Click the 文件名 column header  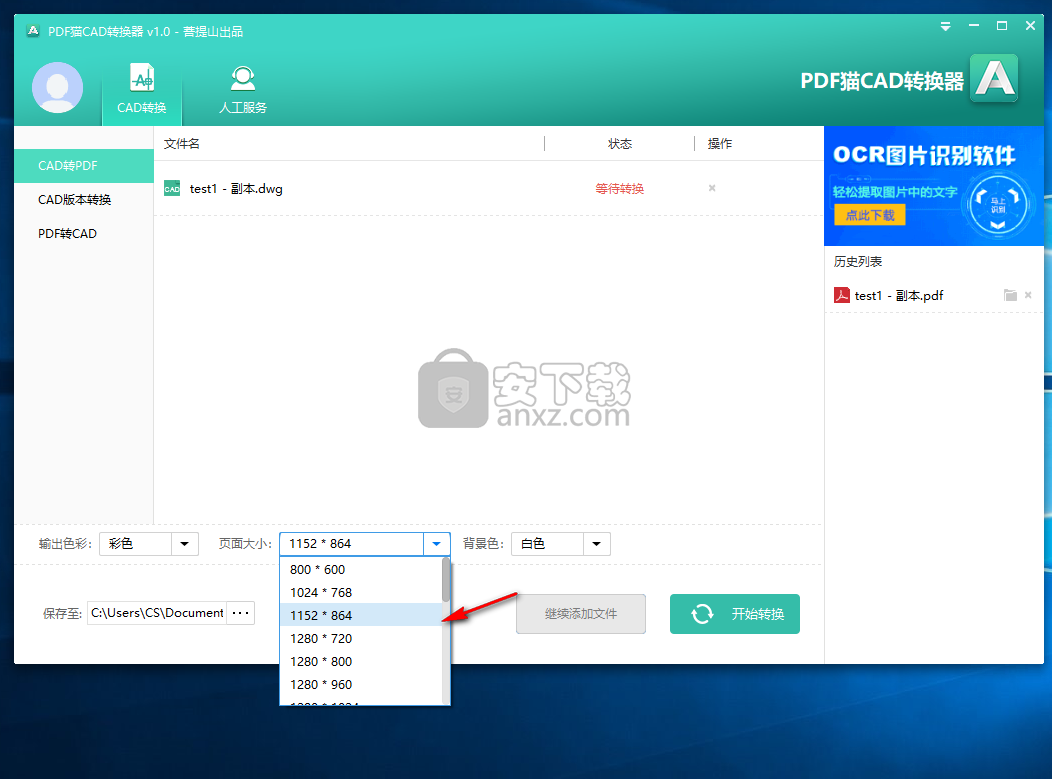pos(182,144)
